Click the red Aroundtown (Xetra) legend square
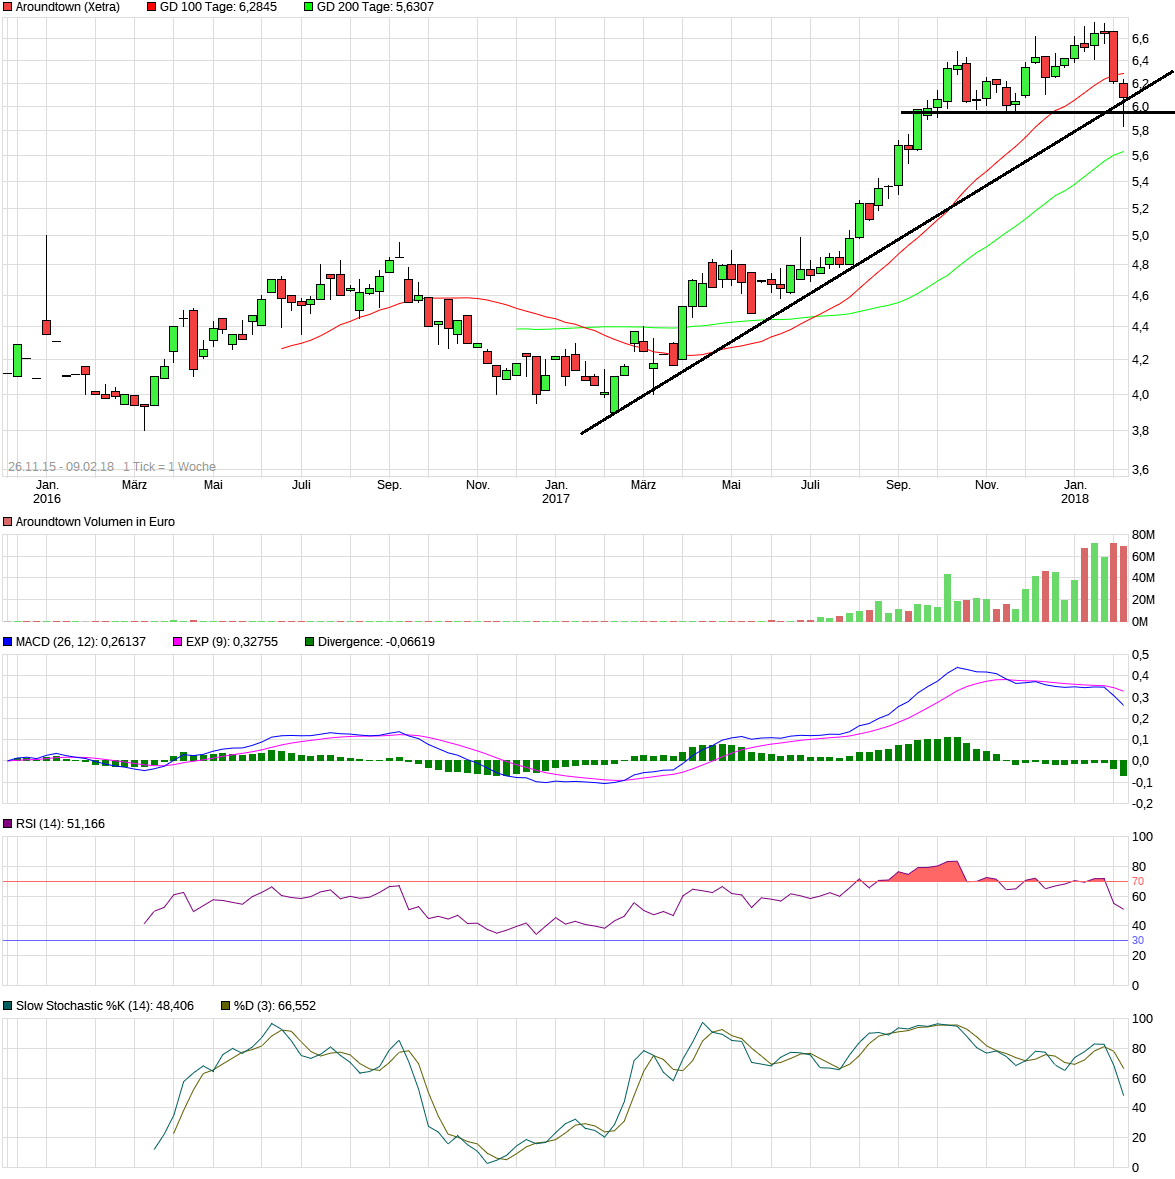 point(8,7)
